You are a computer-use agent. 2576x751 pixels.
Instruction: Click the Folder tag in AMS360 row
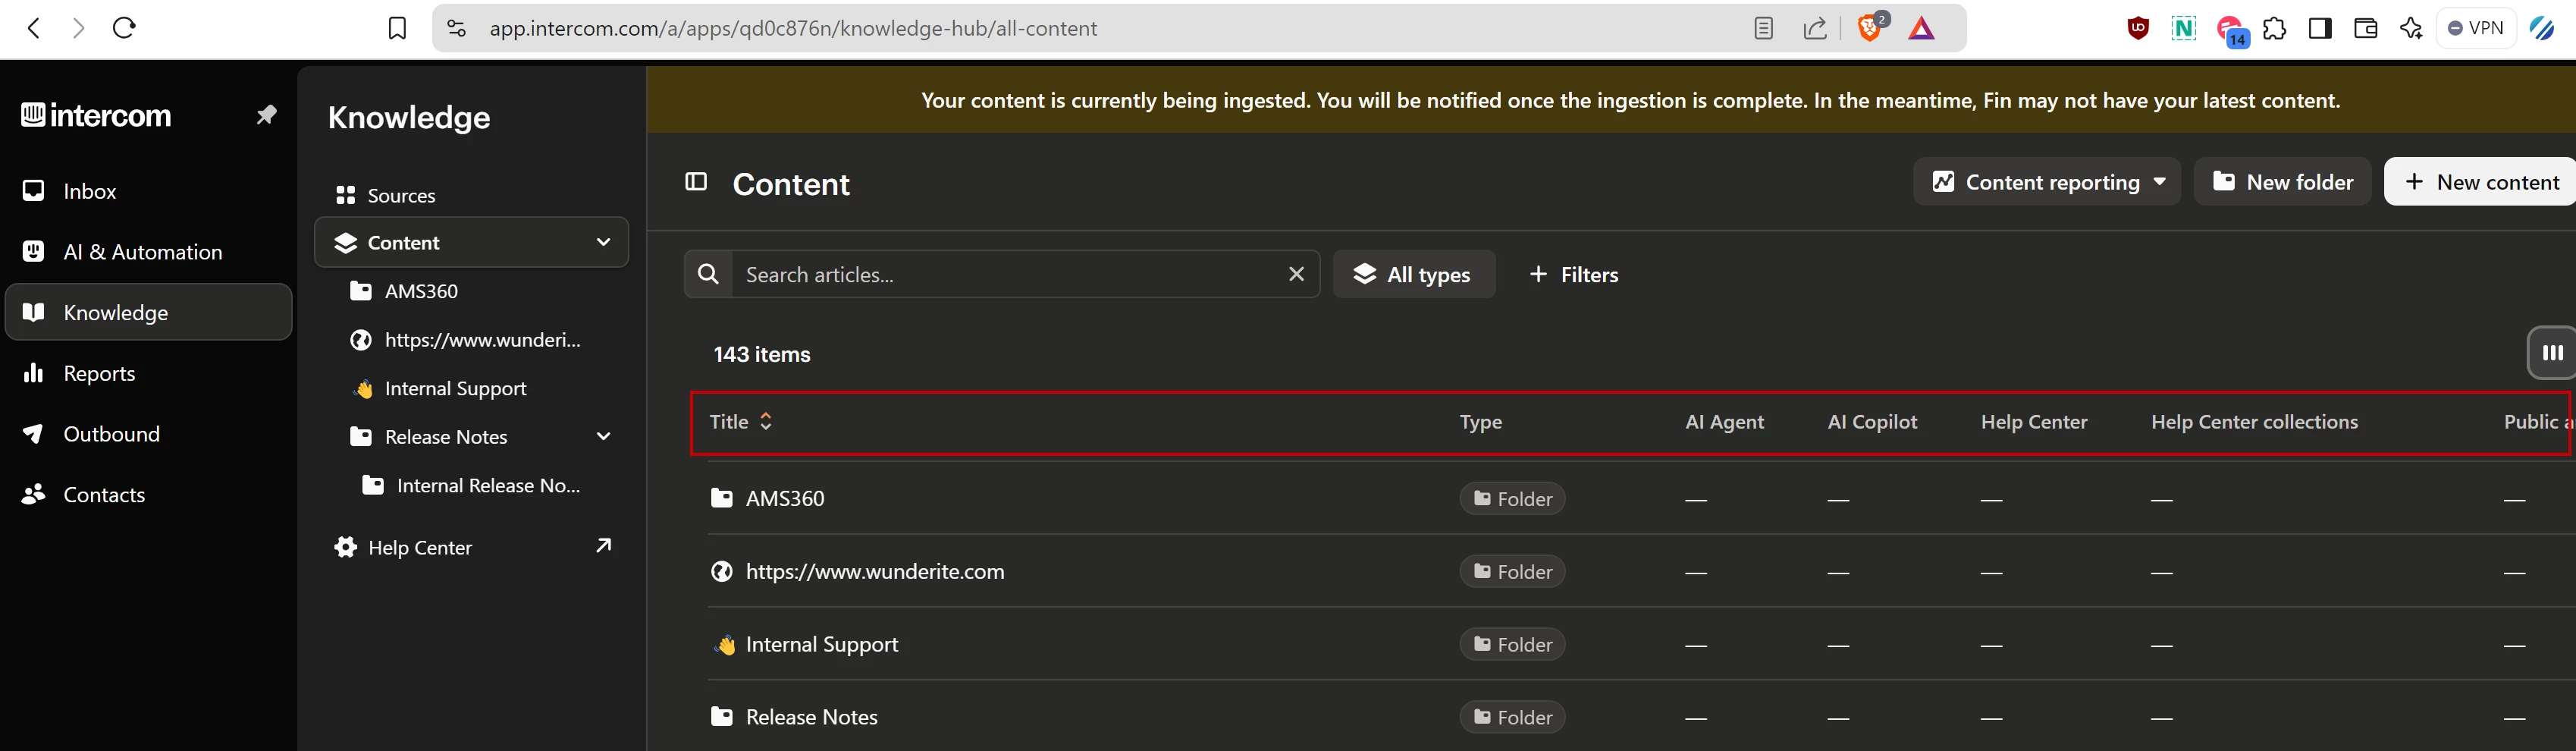[x=1512, y=498]
